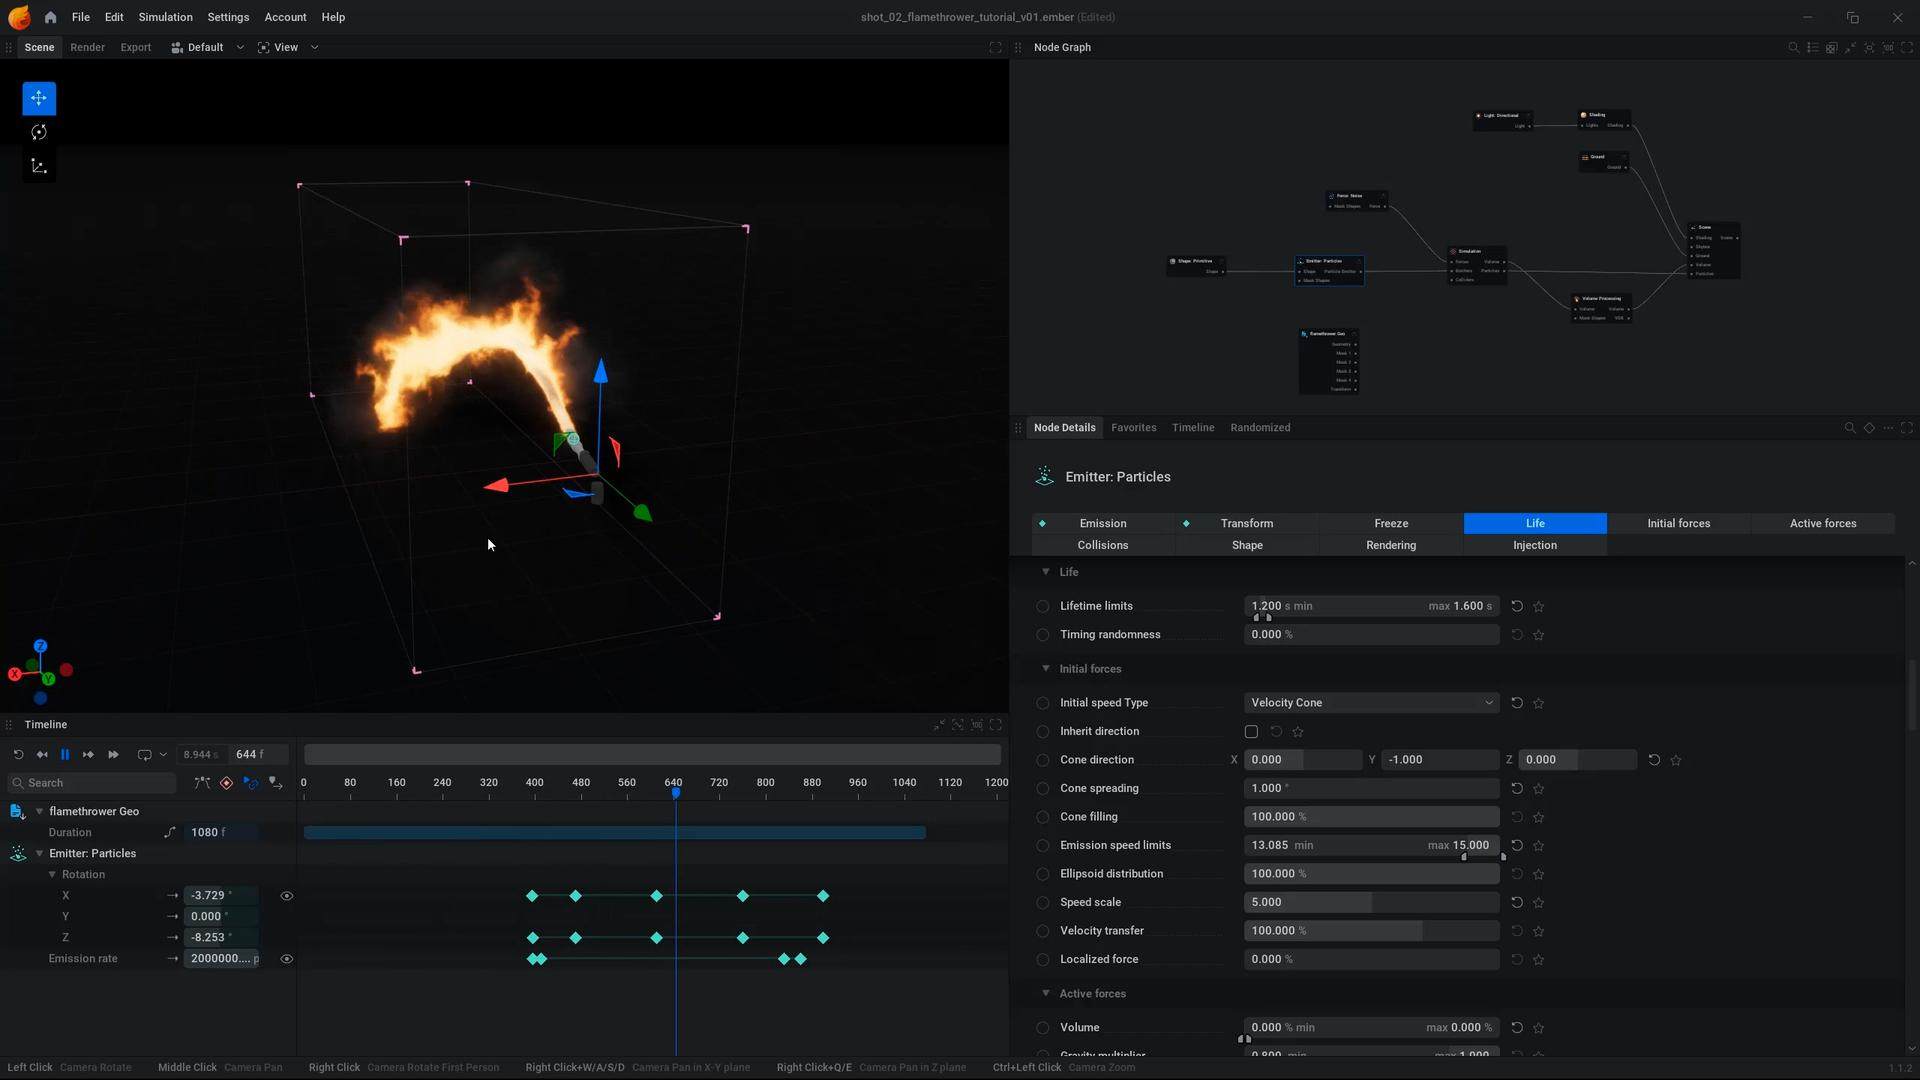Open the Render workspace

pyautogui.click(x=87, y=47)
